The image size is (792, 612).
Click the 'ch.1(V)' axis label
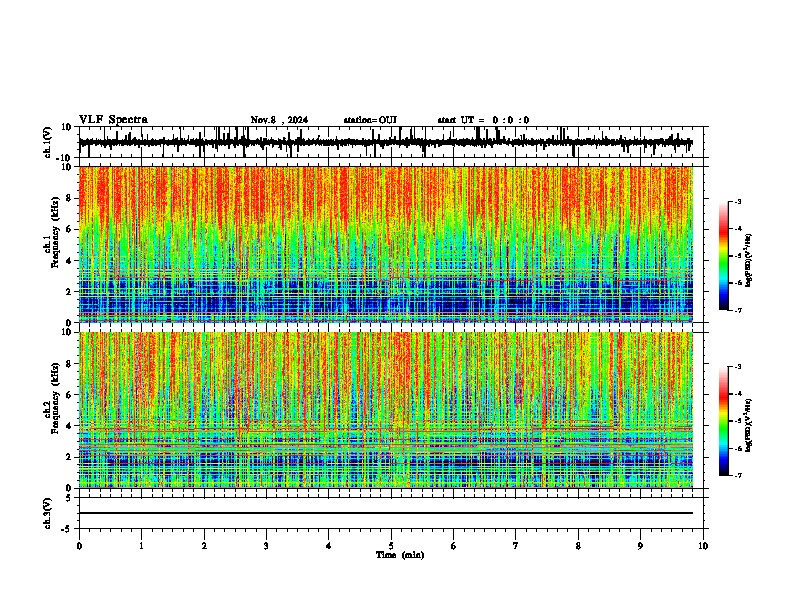point(48,142)
